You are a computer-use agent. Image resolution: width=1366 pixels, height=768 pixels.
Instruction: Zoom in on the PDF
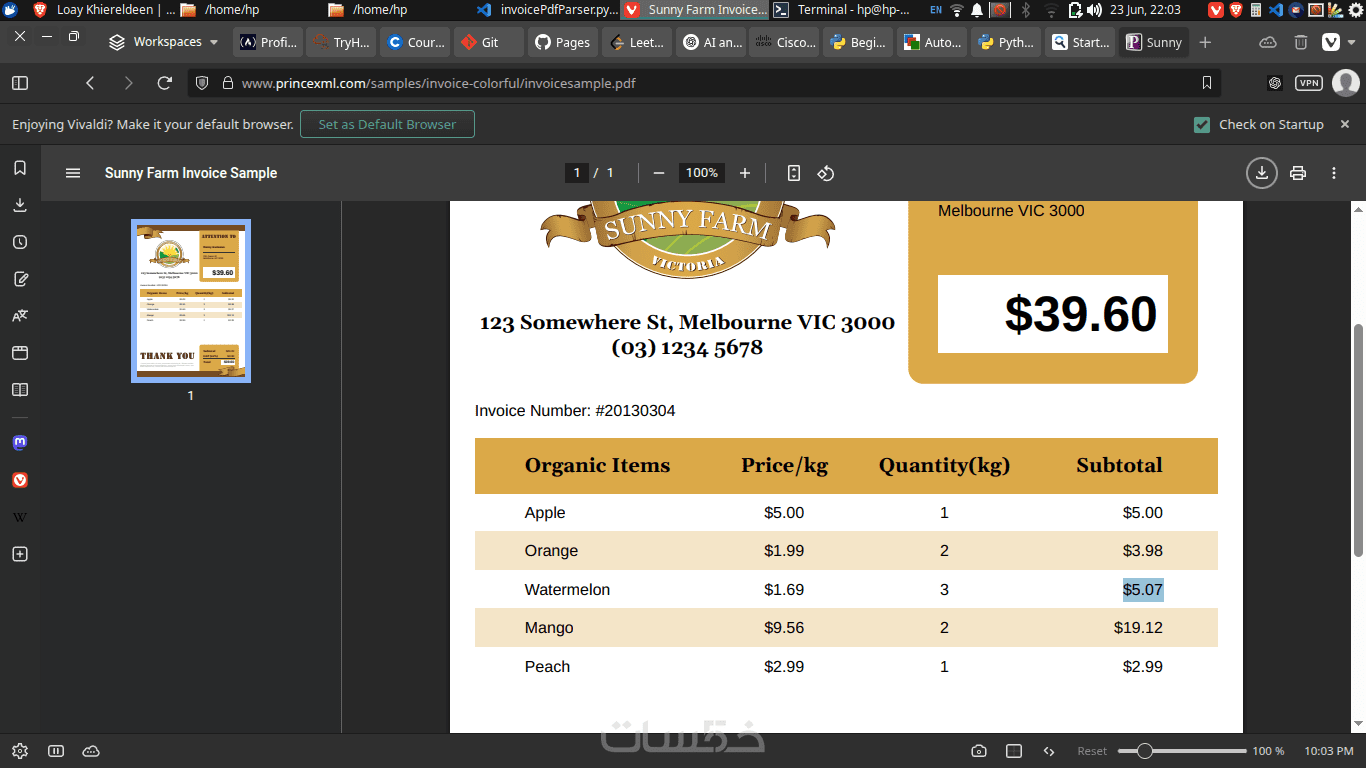745,173
